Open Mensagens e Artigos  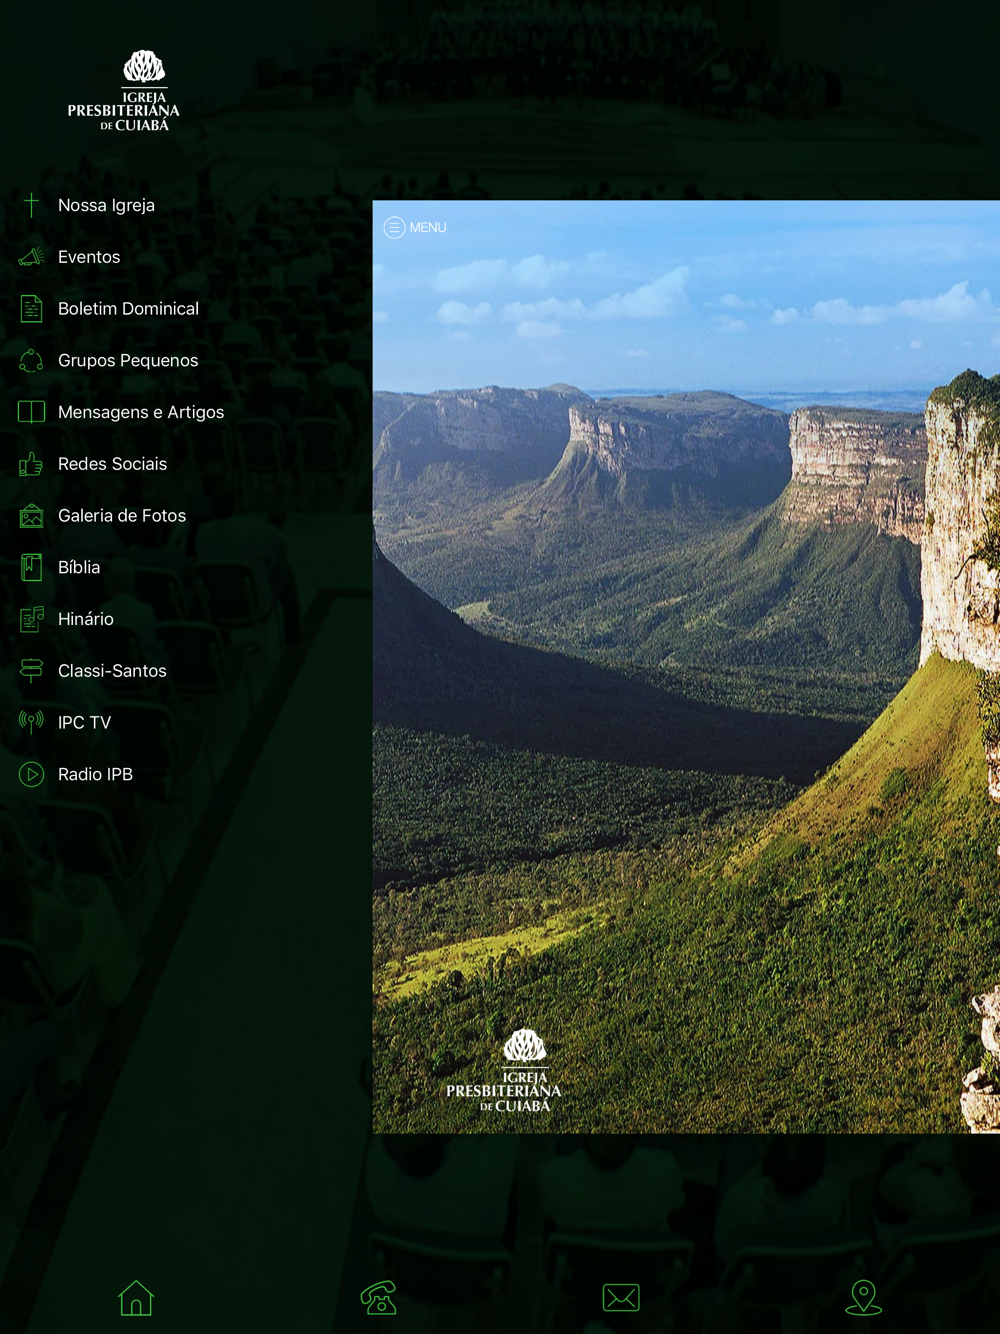click(x=141, y=412)
